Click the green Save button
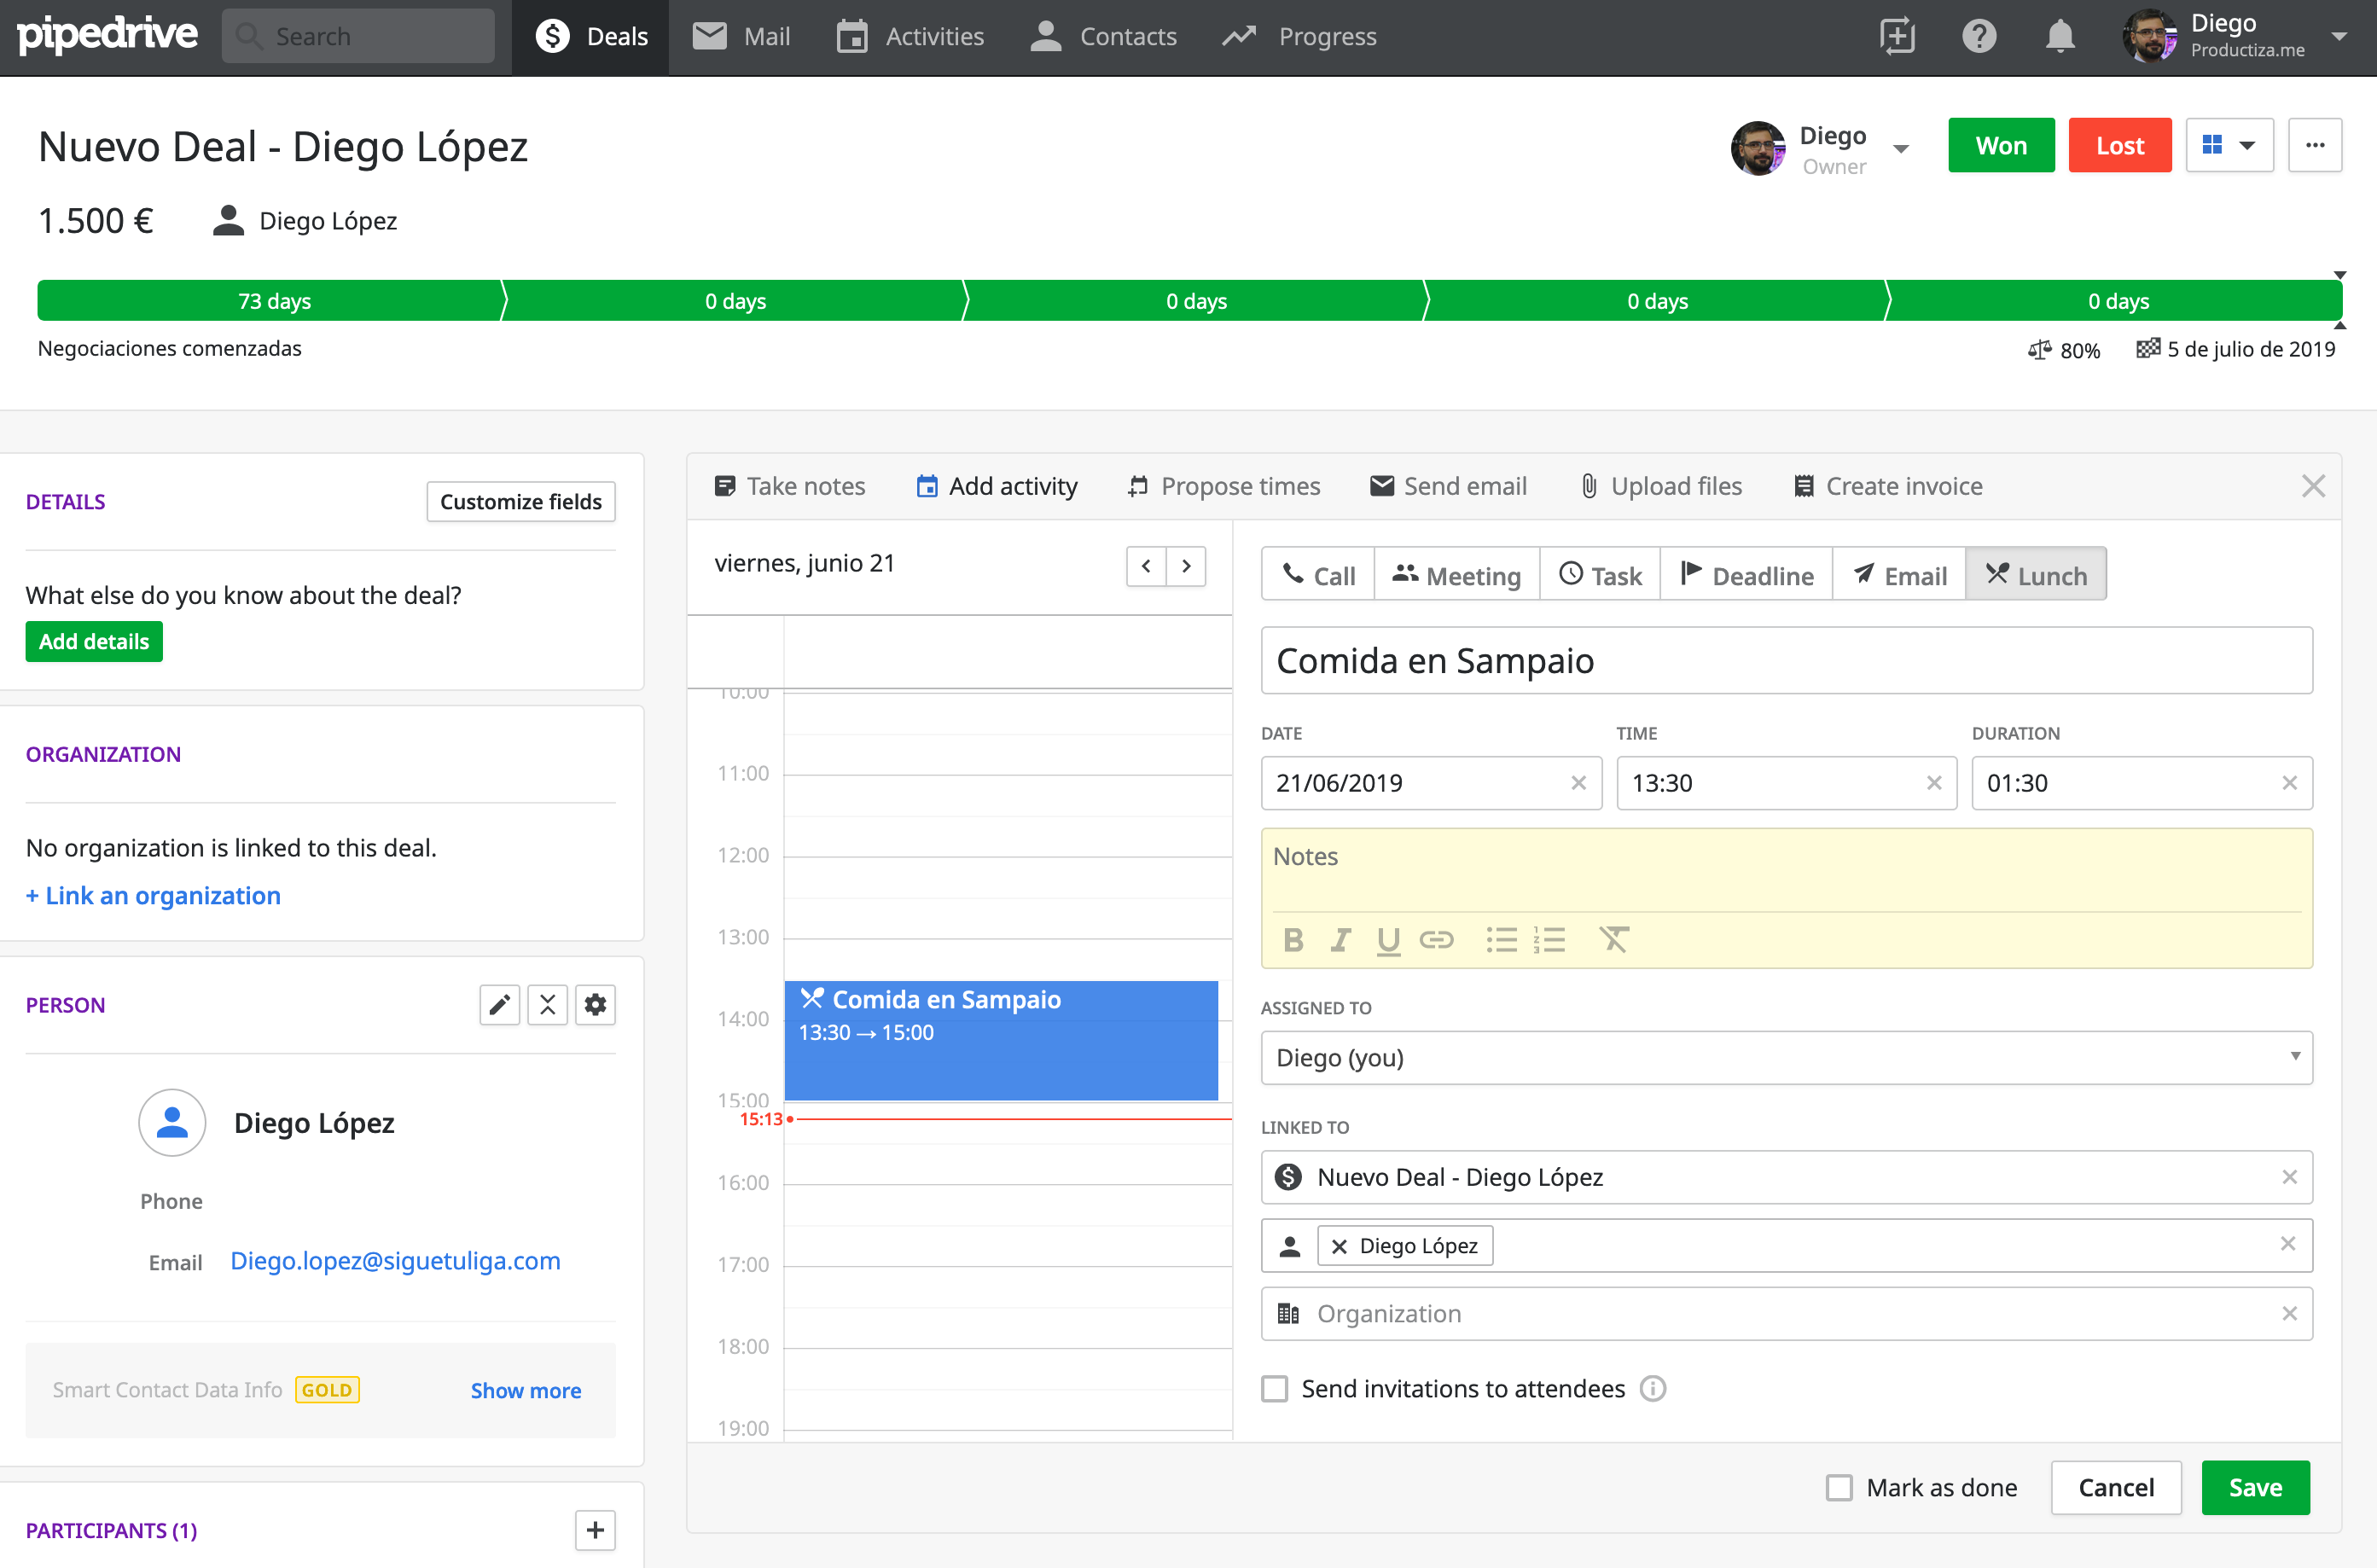The height and width of the screenshot is (1568, 2377). (2255, 1488)
